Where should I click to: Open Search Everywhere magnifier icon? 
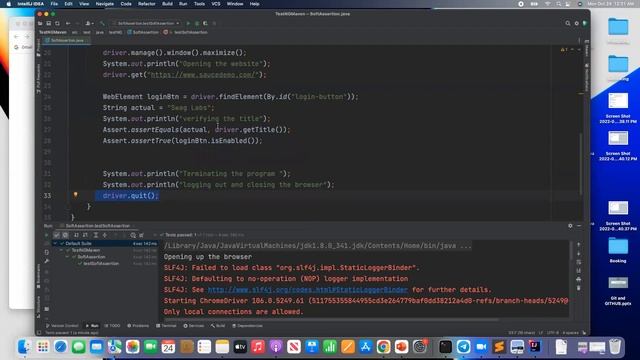tap(568, 23)
